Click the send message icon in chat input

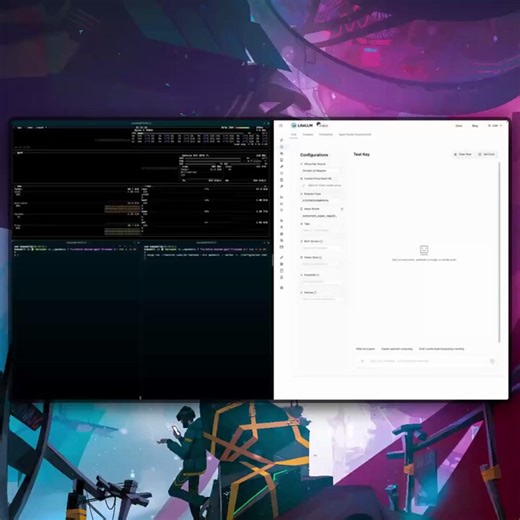[492, 361]
